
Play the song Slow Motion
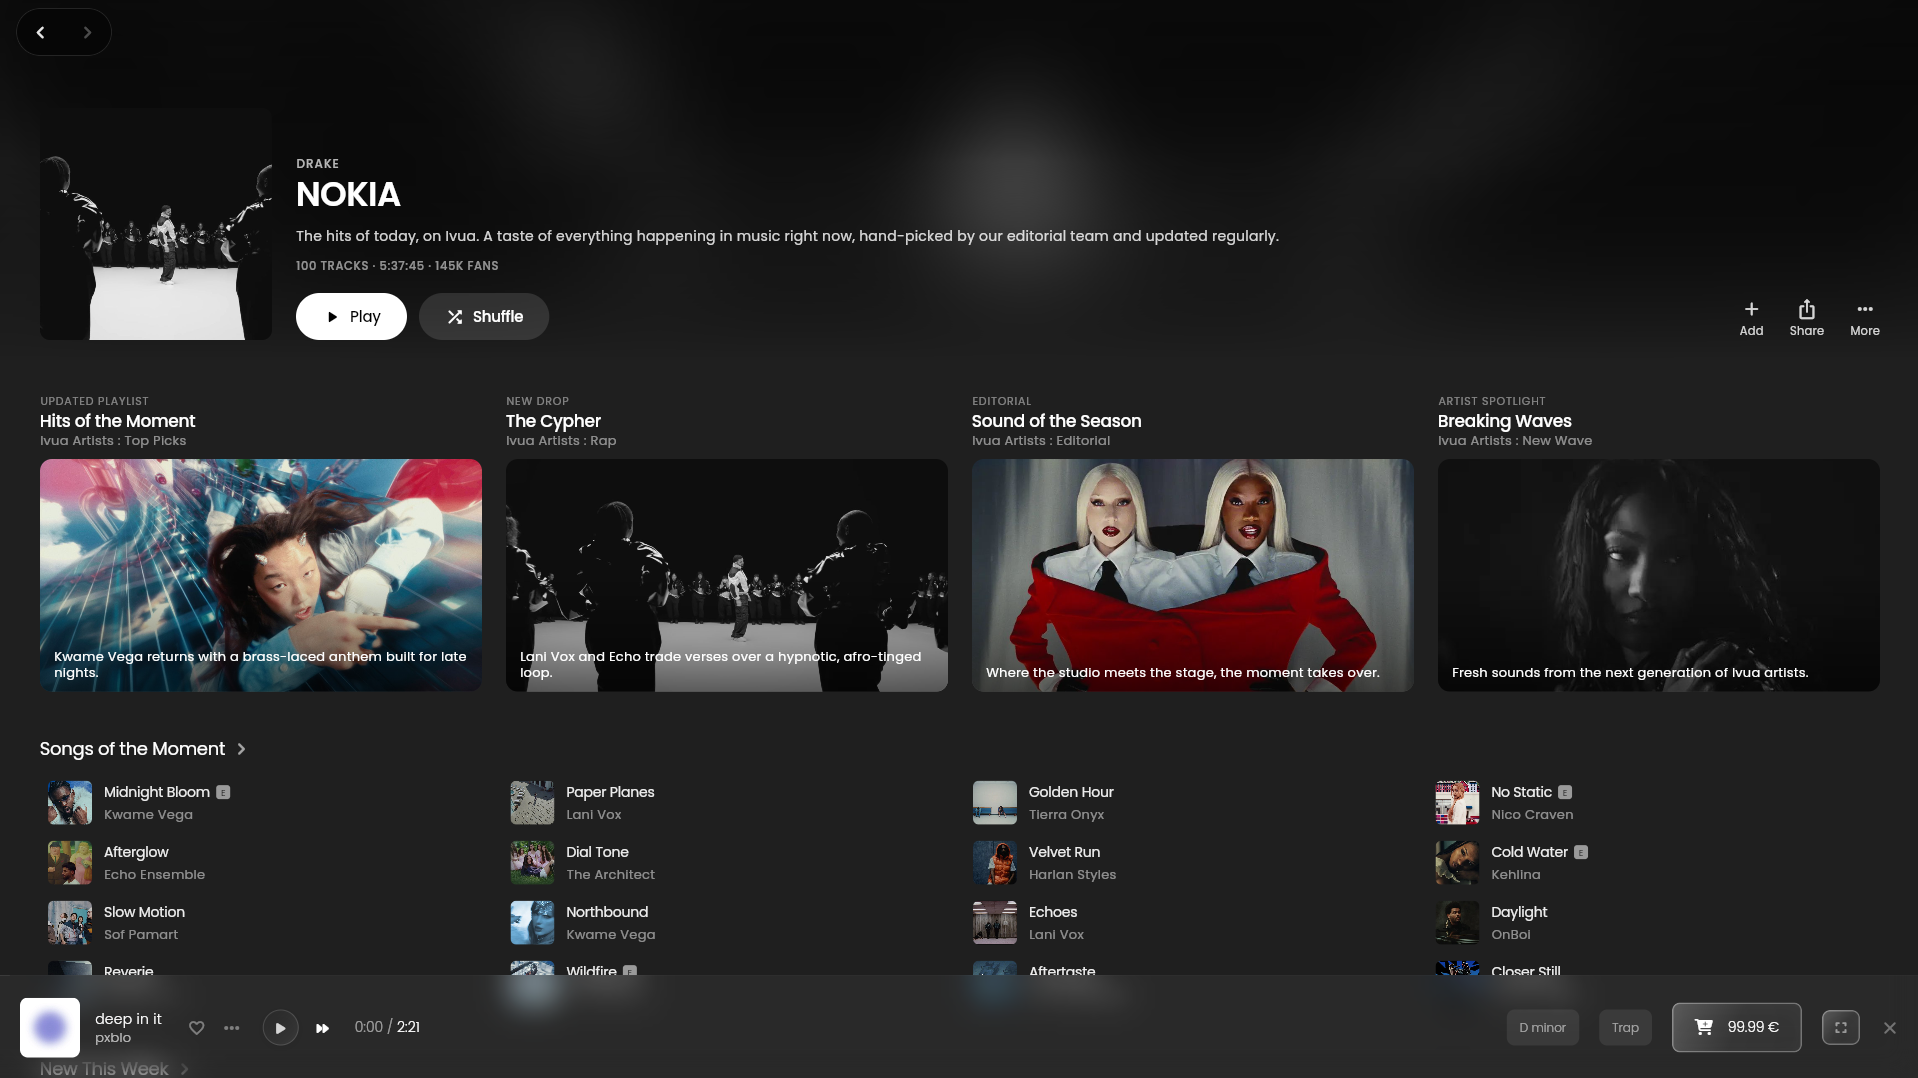pos(144,912)
